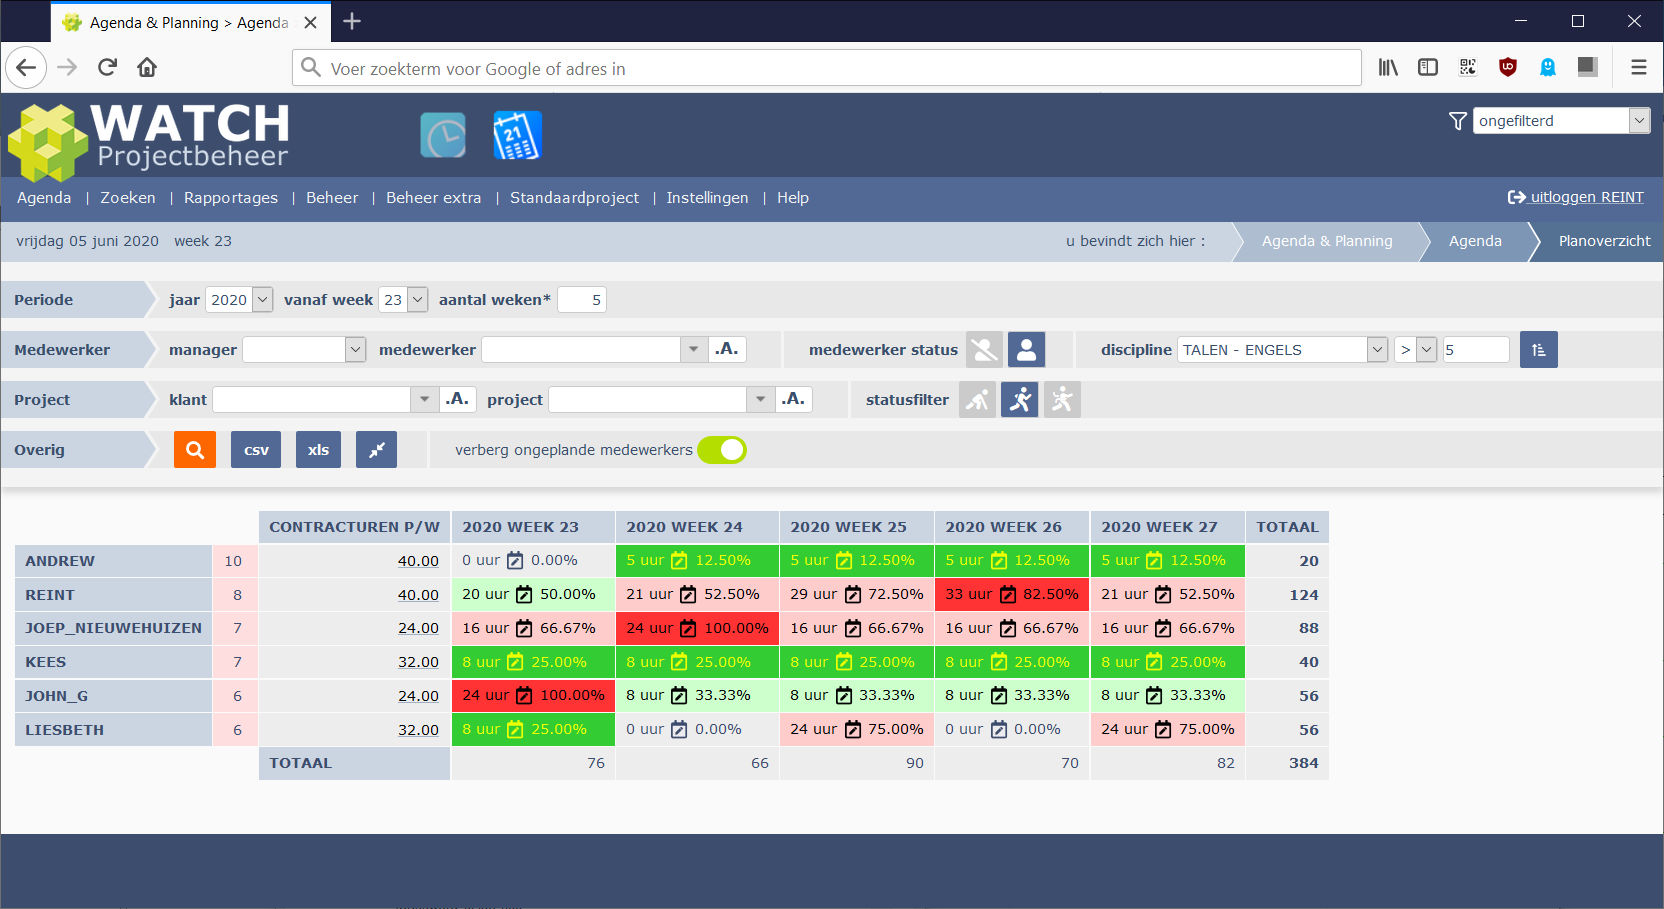Click ANDREW contract hours 40.00 link
The height and width of the screenshot is (909, 1664).
tap(418, 561)
